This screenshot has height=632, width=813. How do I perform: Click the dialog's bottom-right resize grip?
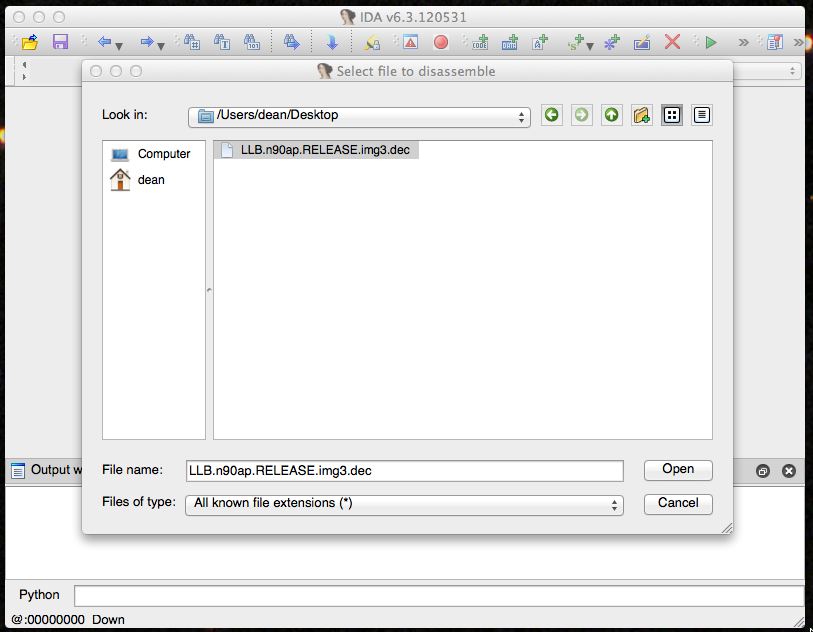pyautogui.click(x=727, y=528)
